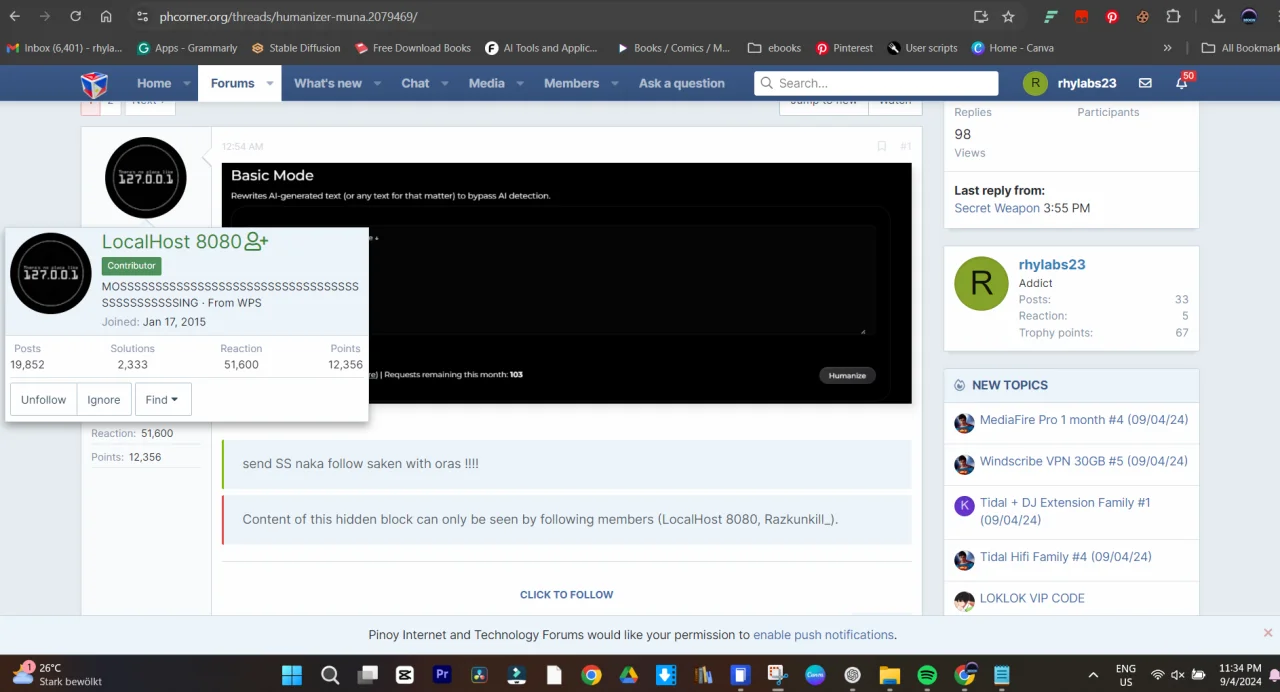
Task: Open File Explorer from the taskbar
Action: coord(889,675)
